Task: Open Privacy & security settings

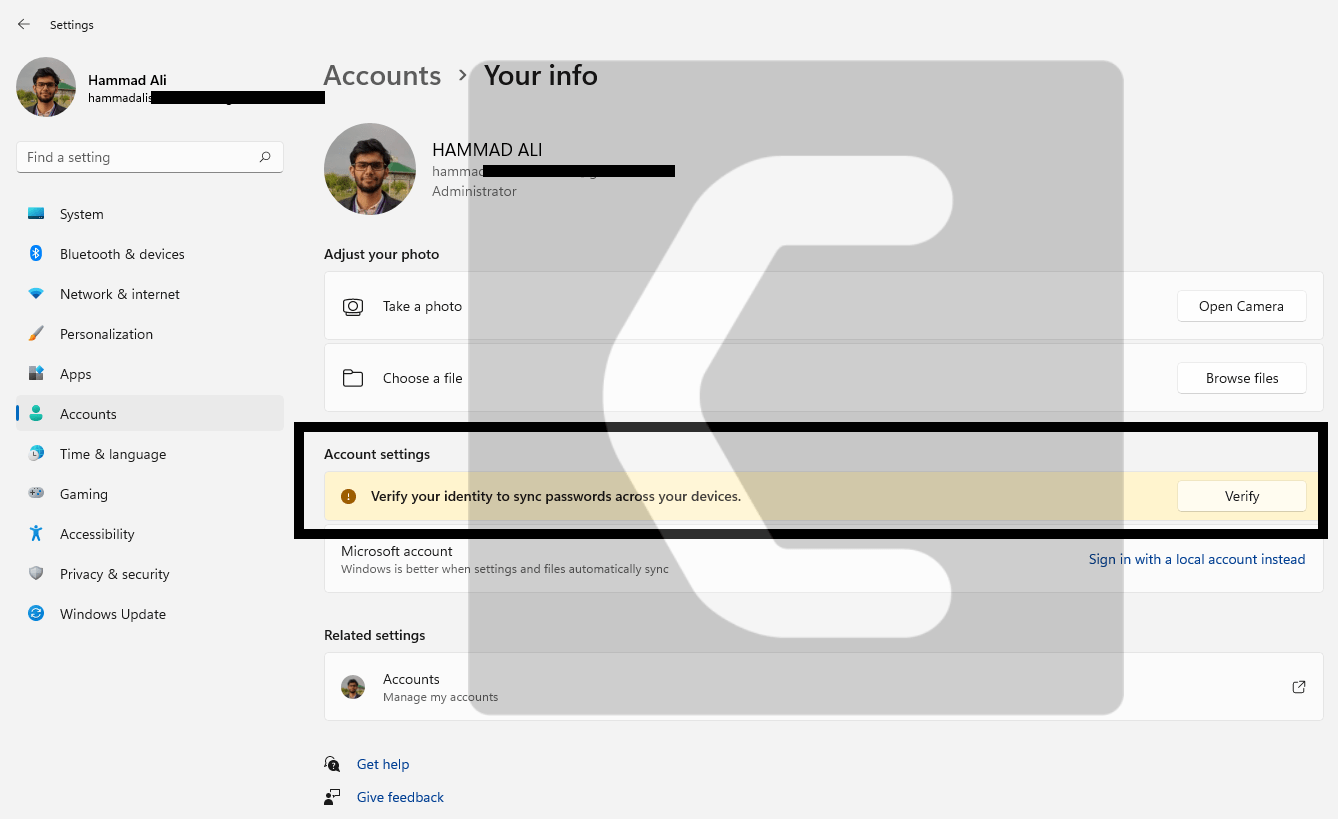Action: [x=150, y=574]
